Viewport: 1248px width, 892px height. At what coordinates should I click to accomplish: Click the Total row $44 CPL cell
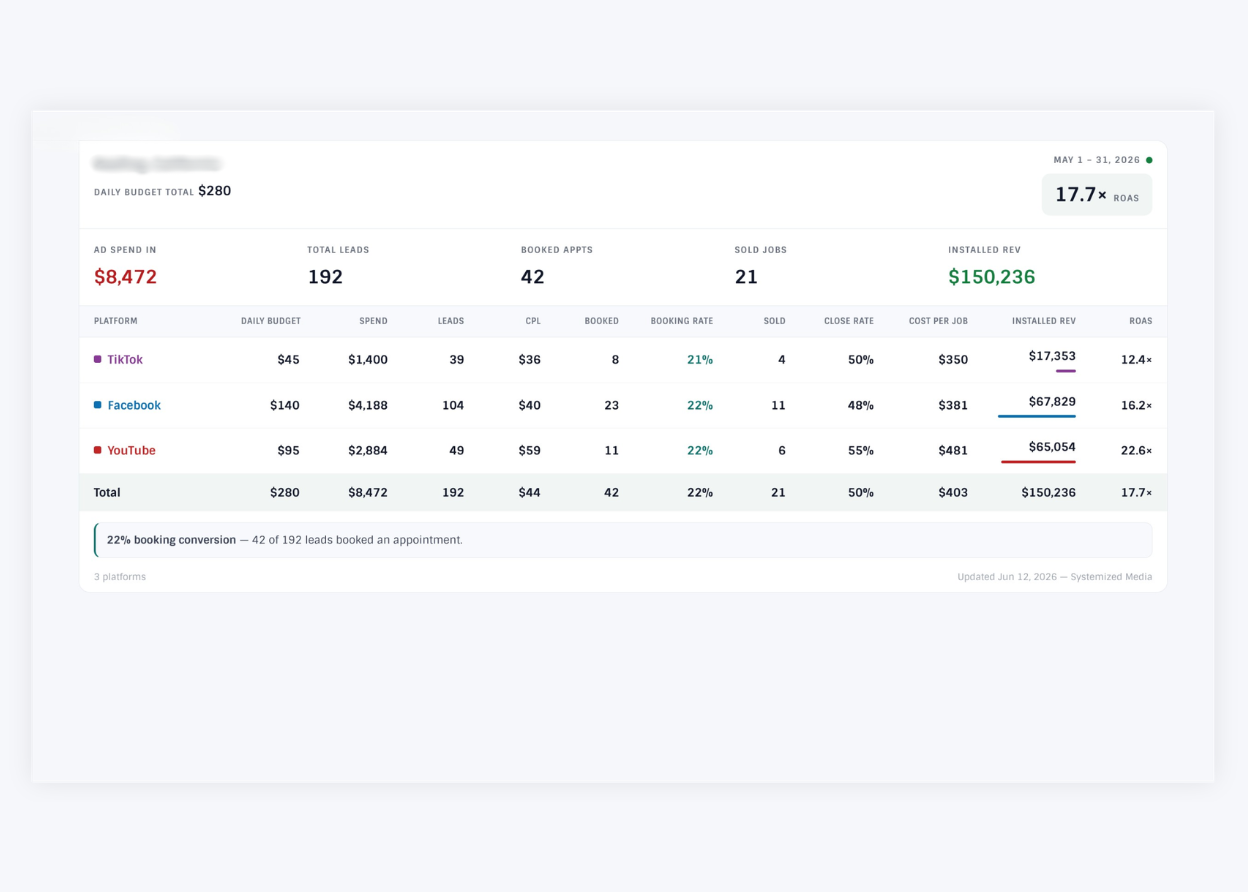530,493
